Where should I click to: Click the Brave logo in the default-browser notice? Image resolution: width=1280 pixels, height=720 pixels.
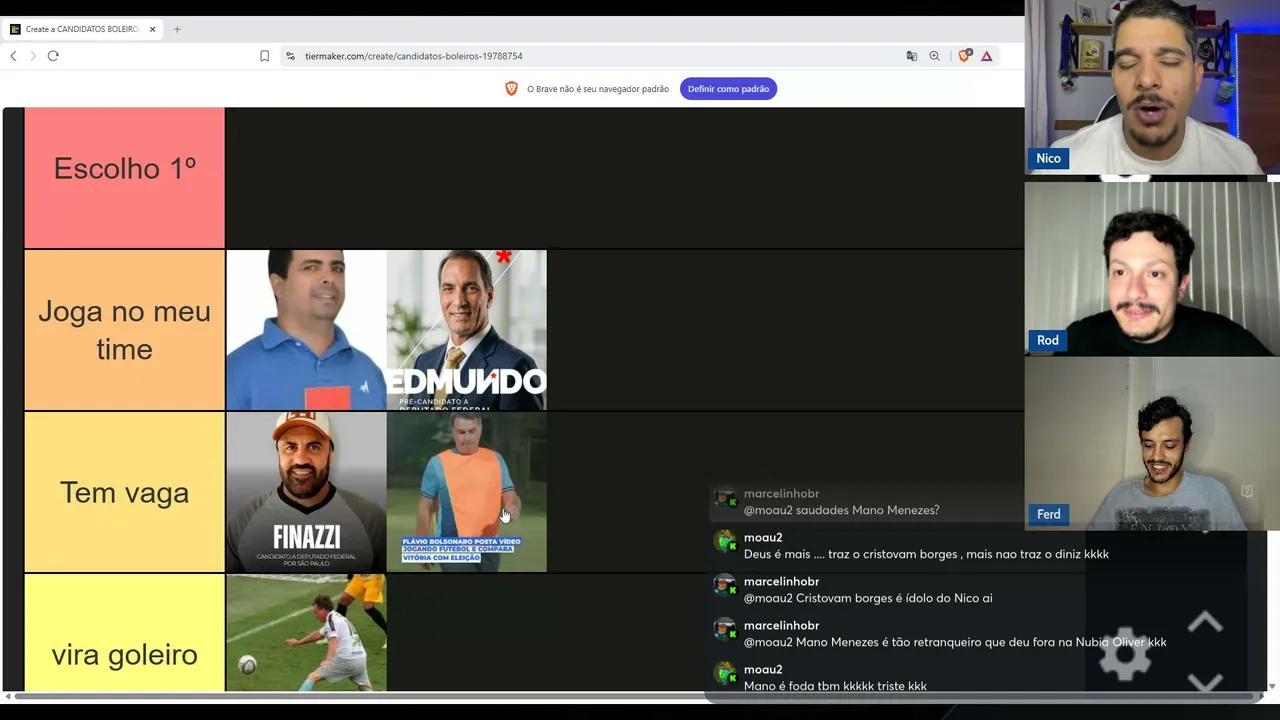pos(511,89)
